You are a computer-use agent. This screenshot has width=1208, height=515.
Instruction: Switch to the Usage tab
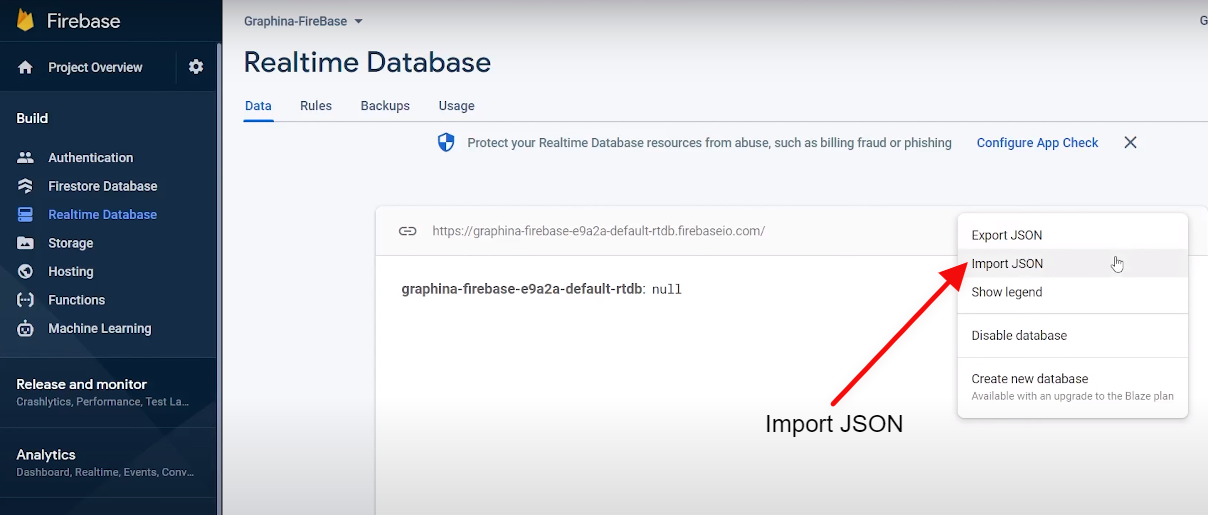pos(456,106)
